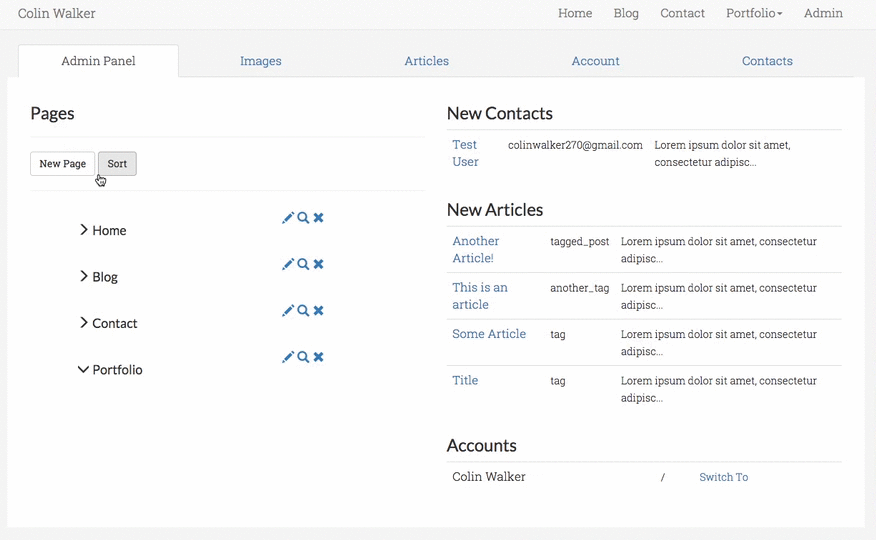Screen dimensions: 876x540
Task: Expand the Home page tree chevron
Action: tap(84, 230)
